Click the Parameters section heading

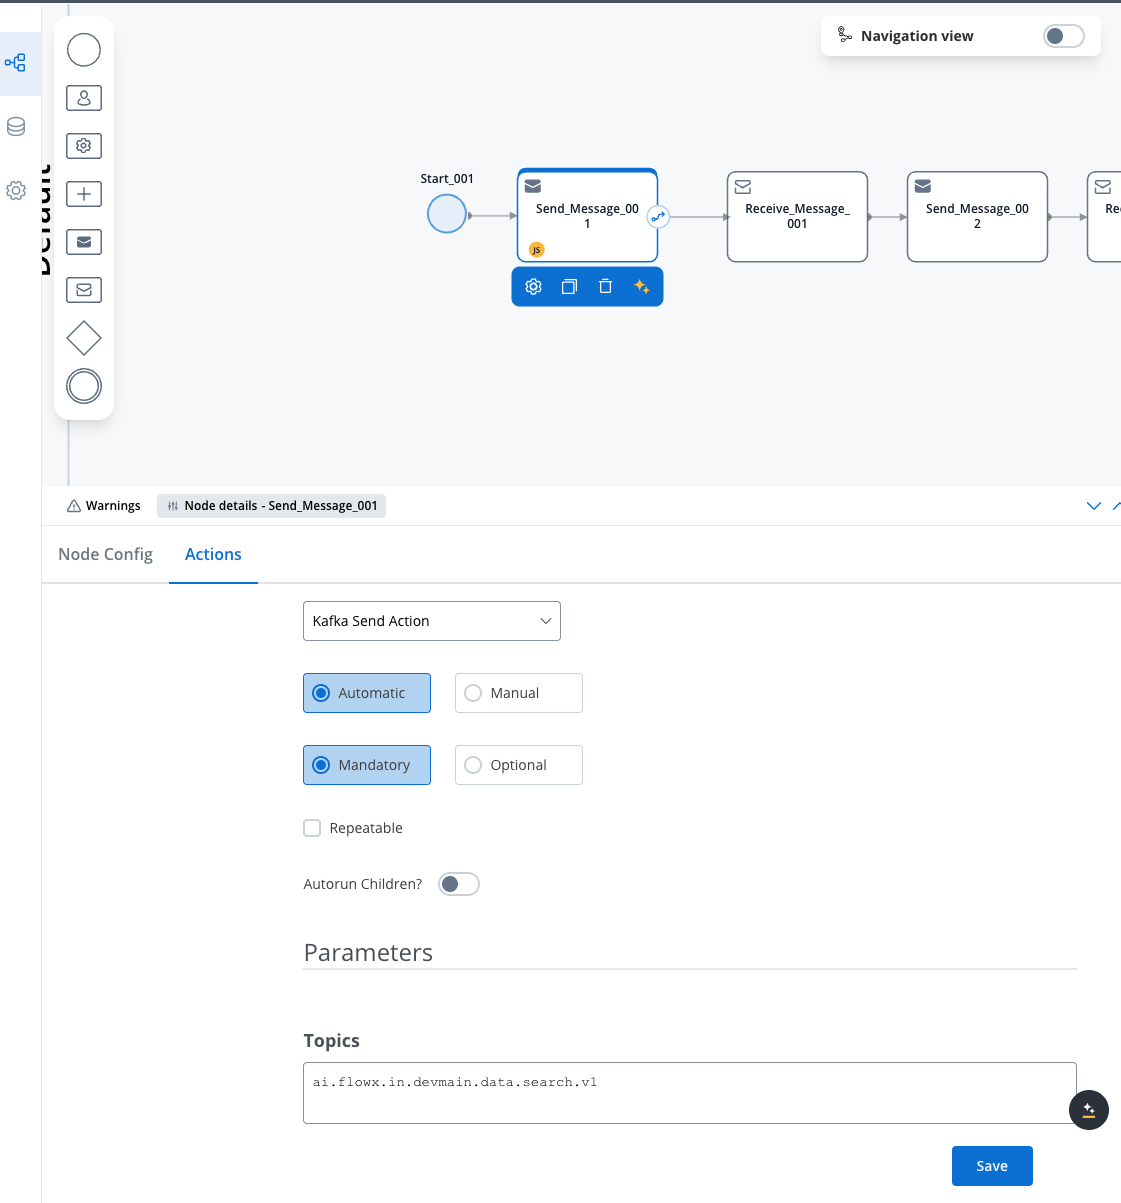tap(368, 953)
